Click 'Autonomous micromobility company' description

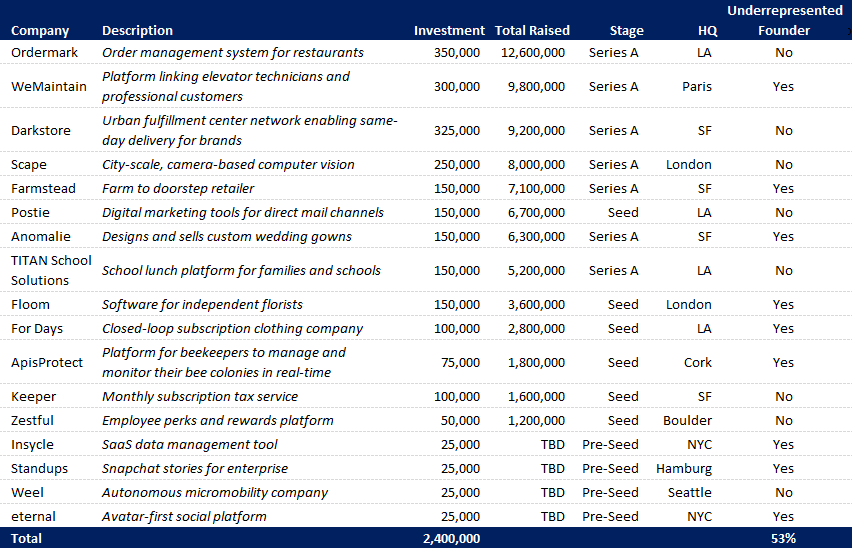pos(215,493)
